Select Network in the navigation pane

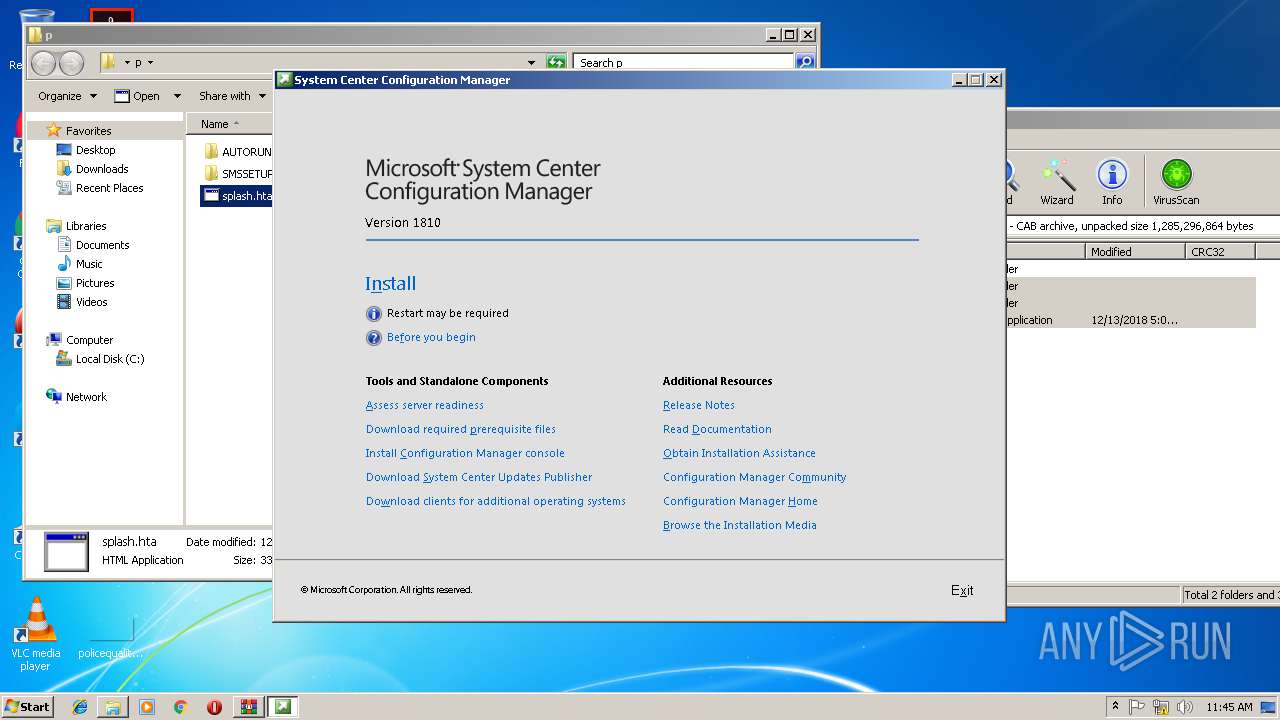[x=86, y=397]
